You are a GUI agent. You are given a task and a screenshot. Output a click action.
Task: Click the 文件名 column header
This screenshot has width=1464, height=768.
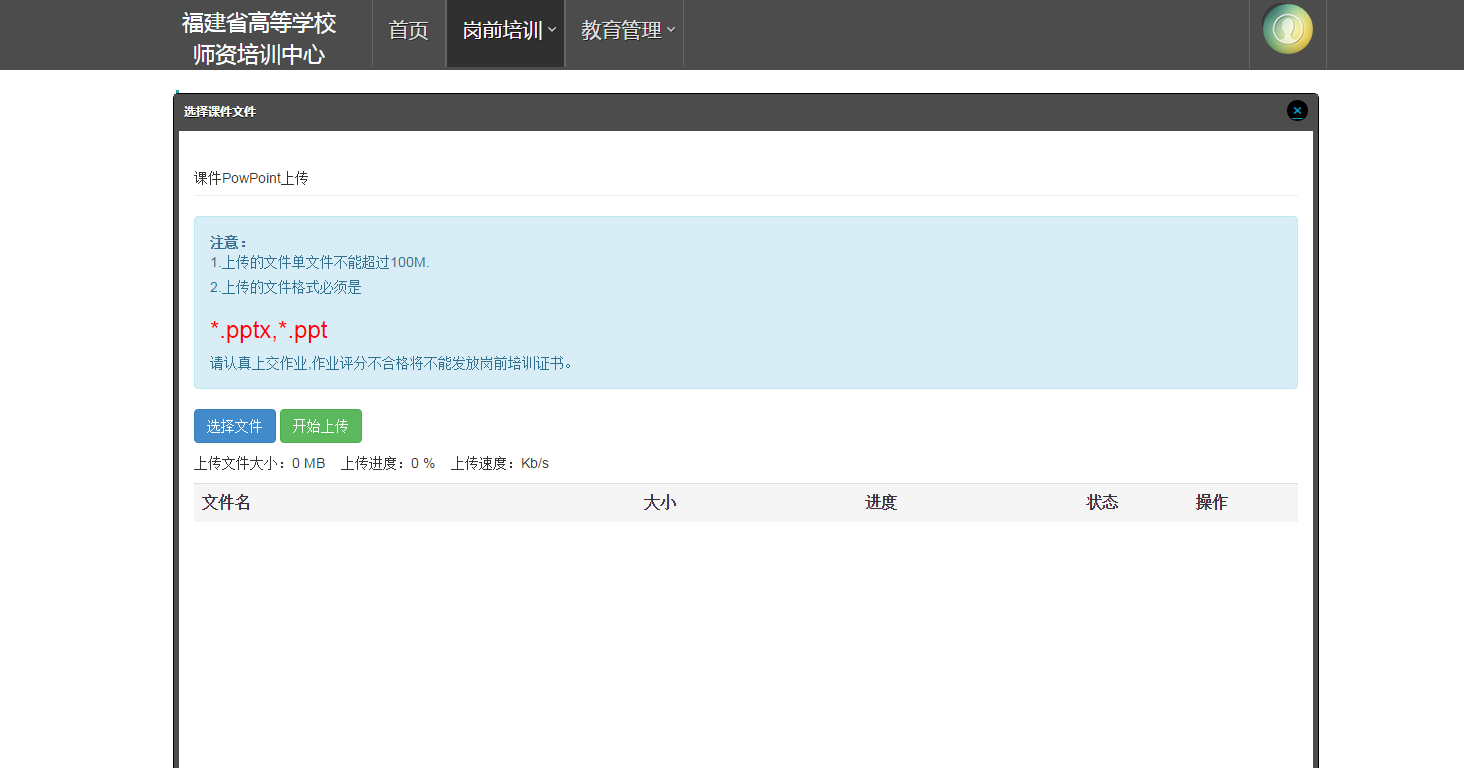226,503
